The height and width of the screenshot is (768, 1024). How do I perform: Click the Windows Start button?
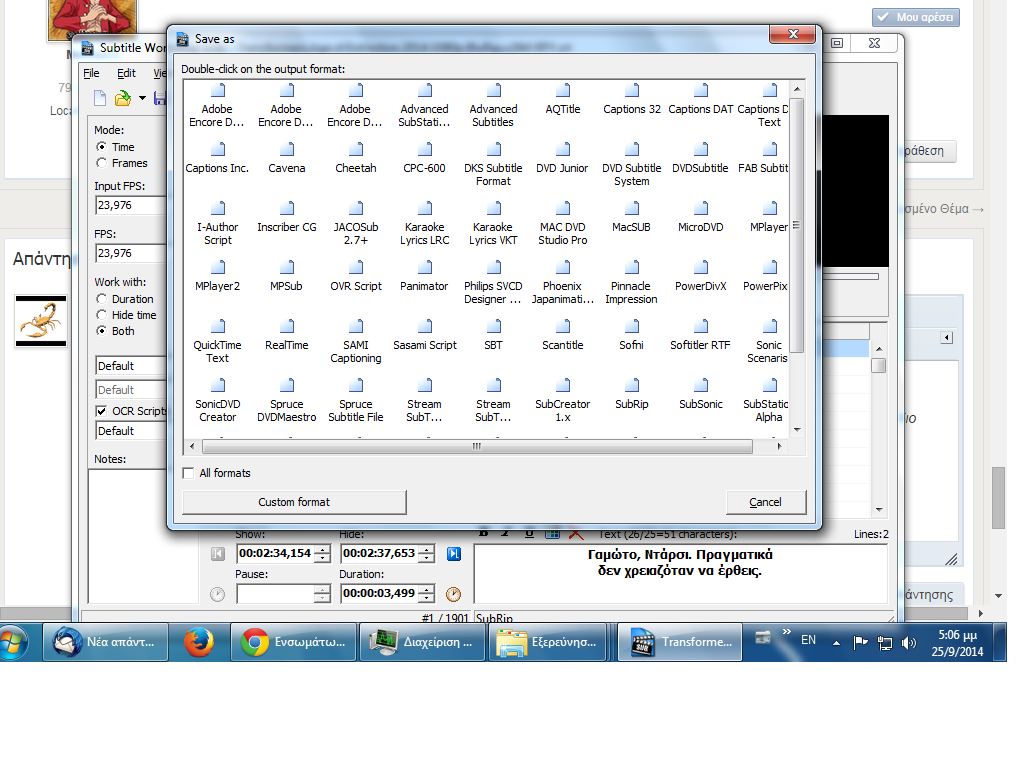tap(14, 643)
